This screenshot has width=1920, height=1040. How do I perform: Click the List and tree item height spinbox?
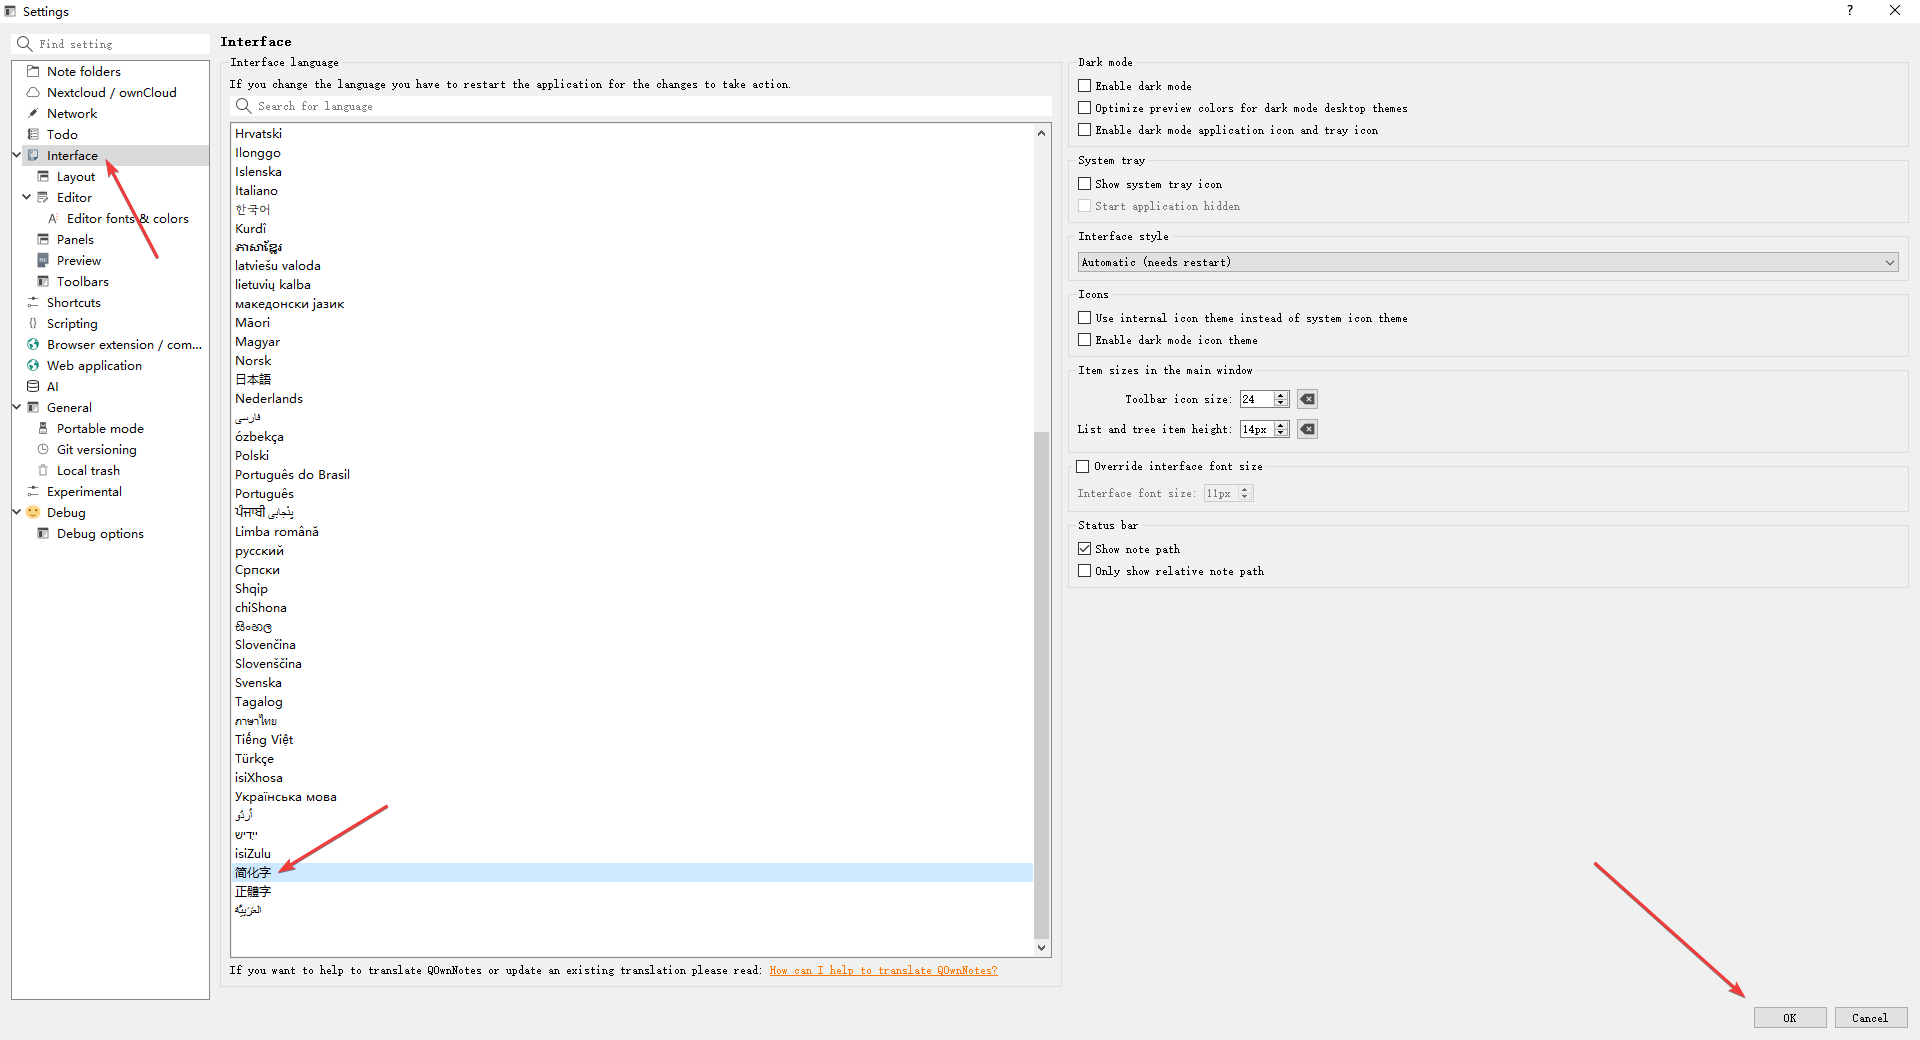coord(1264,429)
